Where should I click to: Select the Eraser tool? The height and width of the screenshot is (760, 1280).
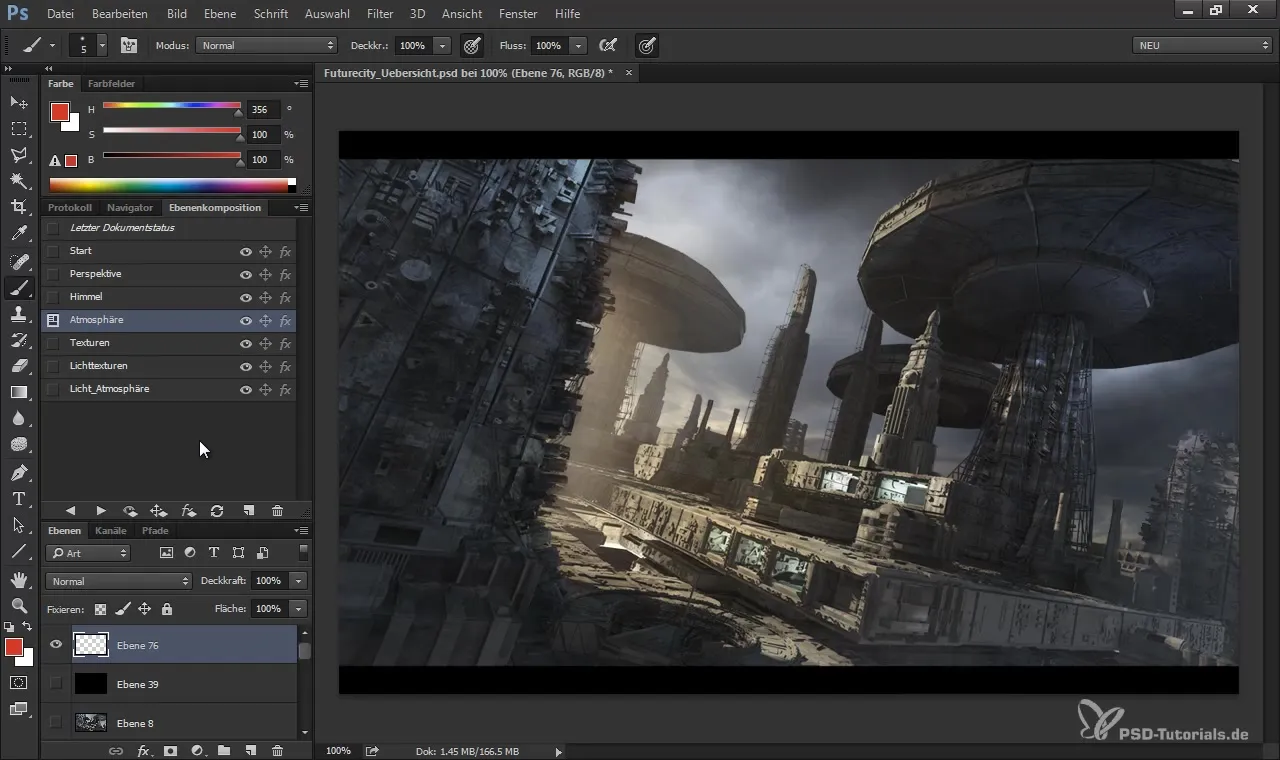19,366
